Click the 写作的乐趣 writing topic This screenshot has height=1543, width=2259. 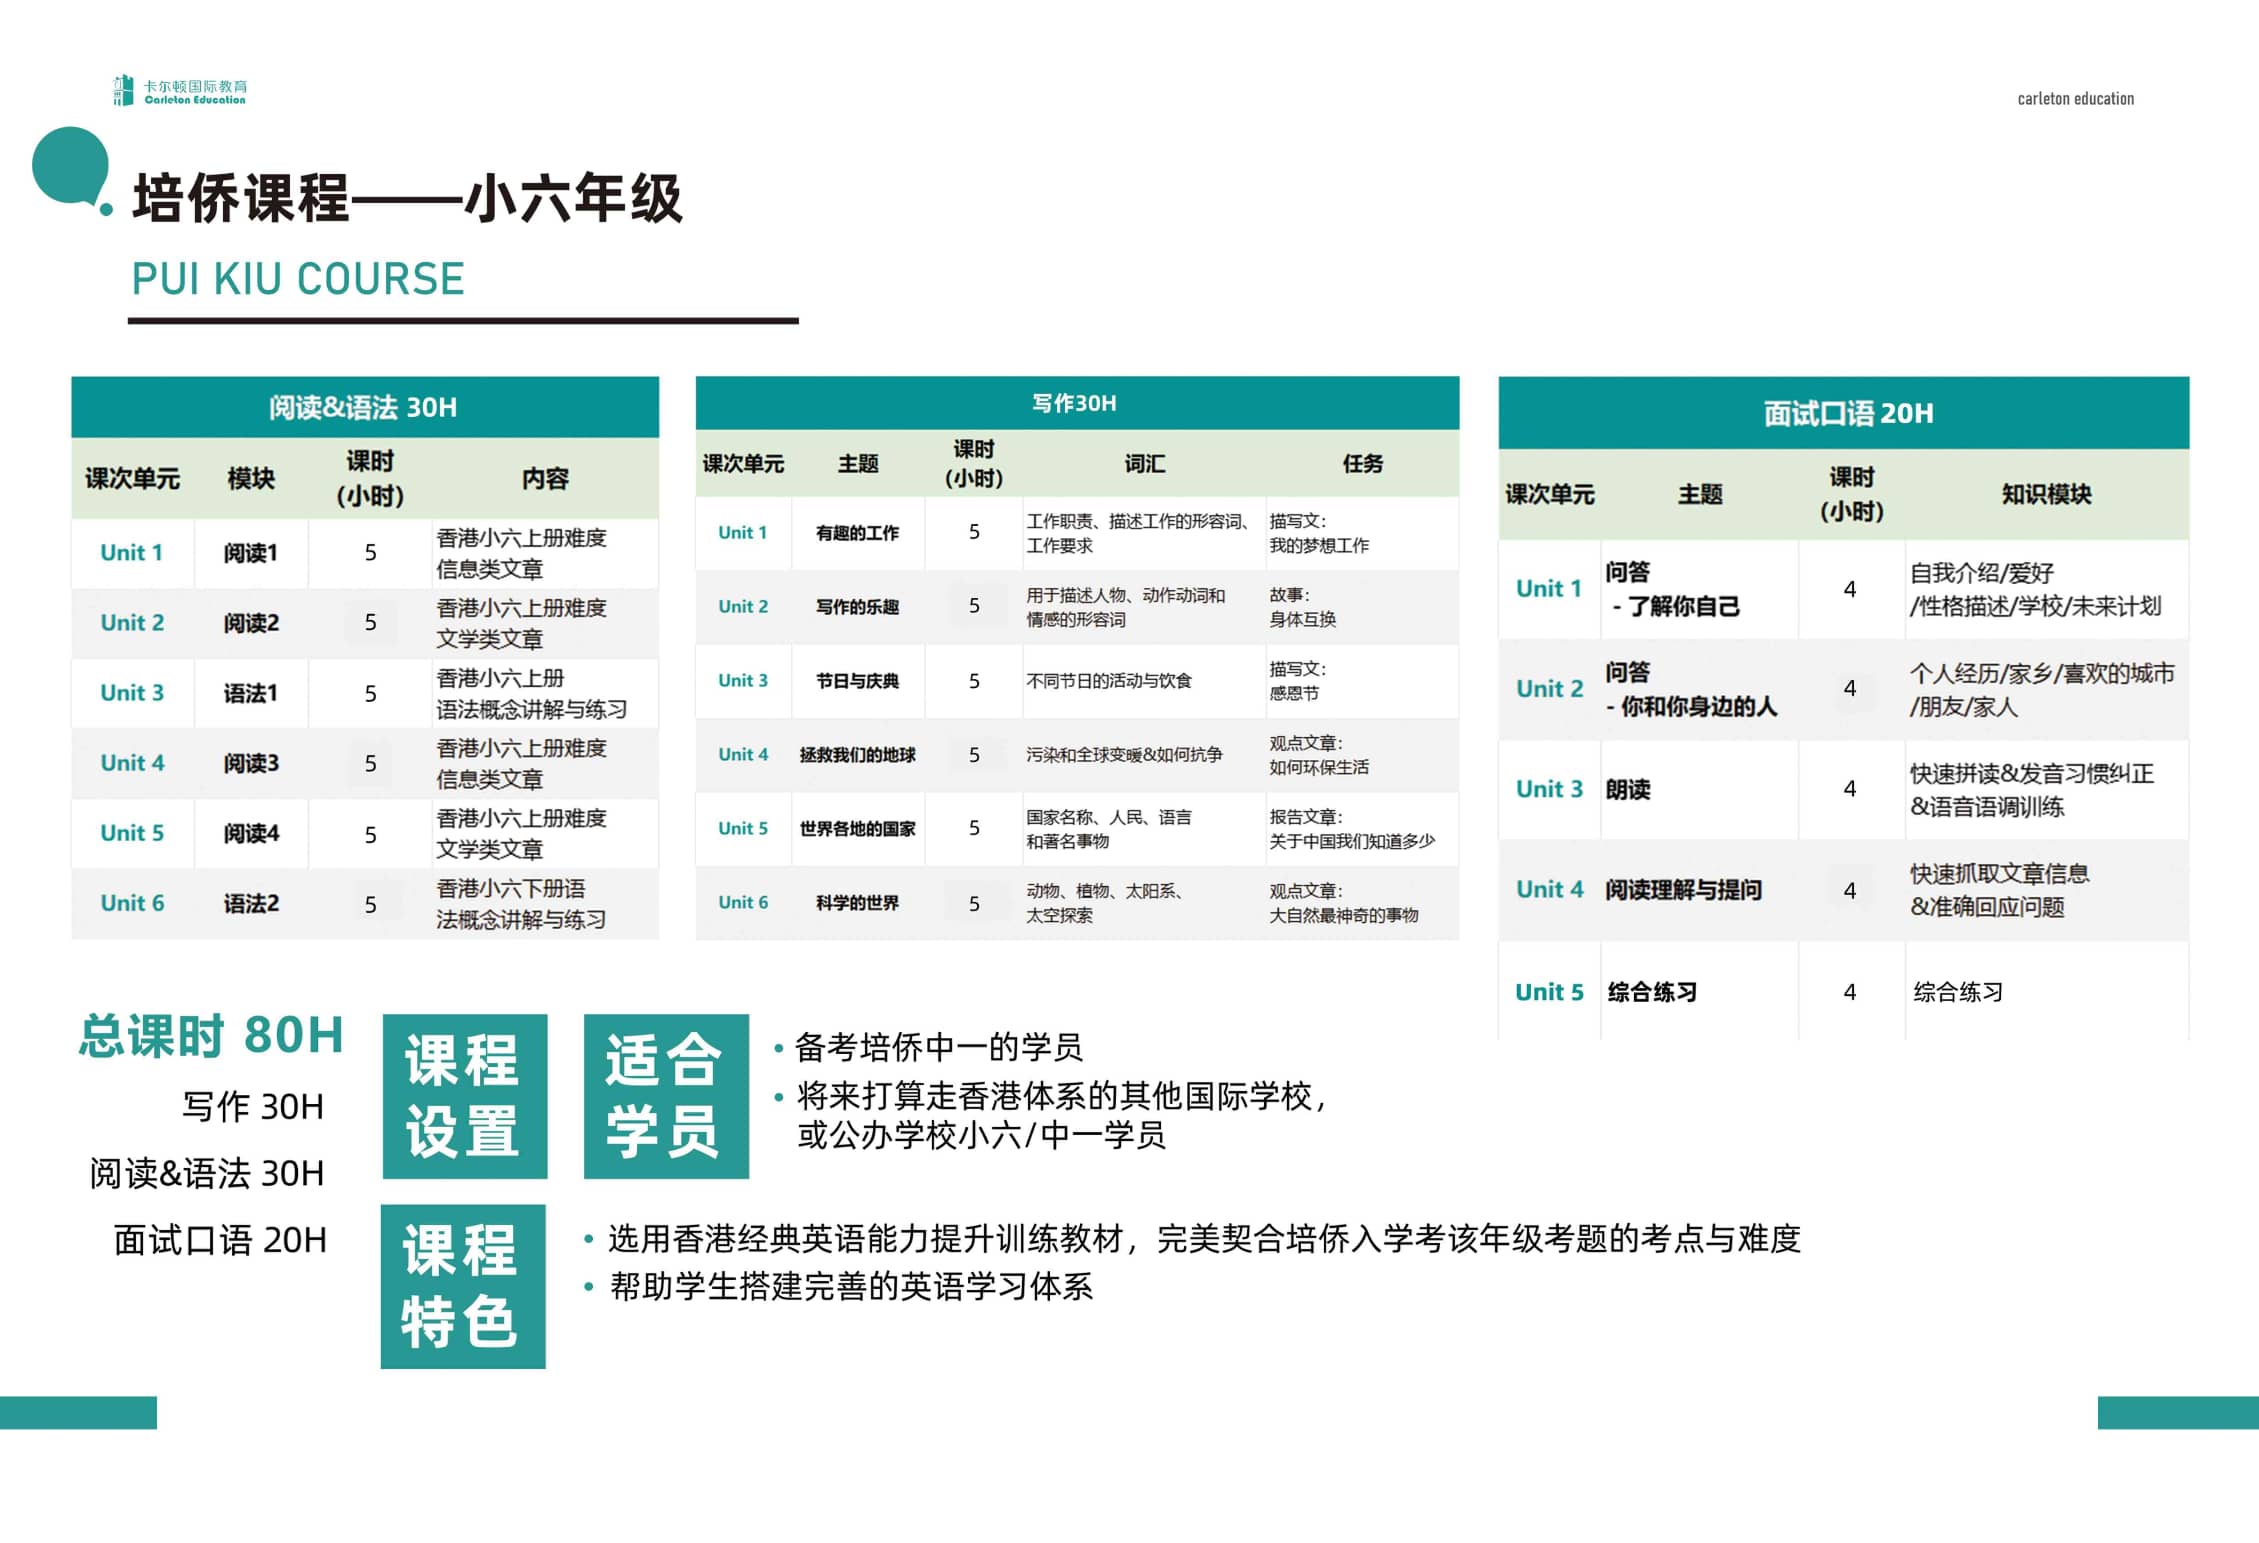(857, 607)
